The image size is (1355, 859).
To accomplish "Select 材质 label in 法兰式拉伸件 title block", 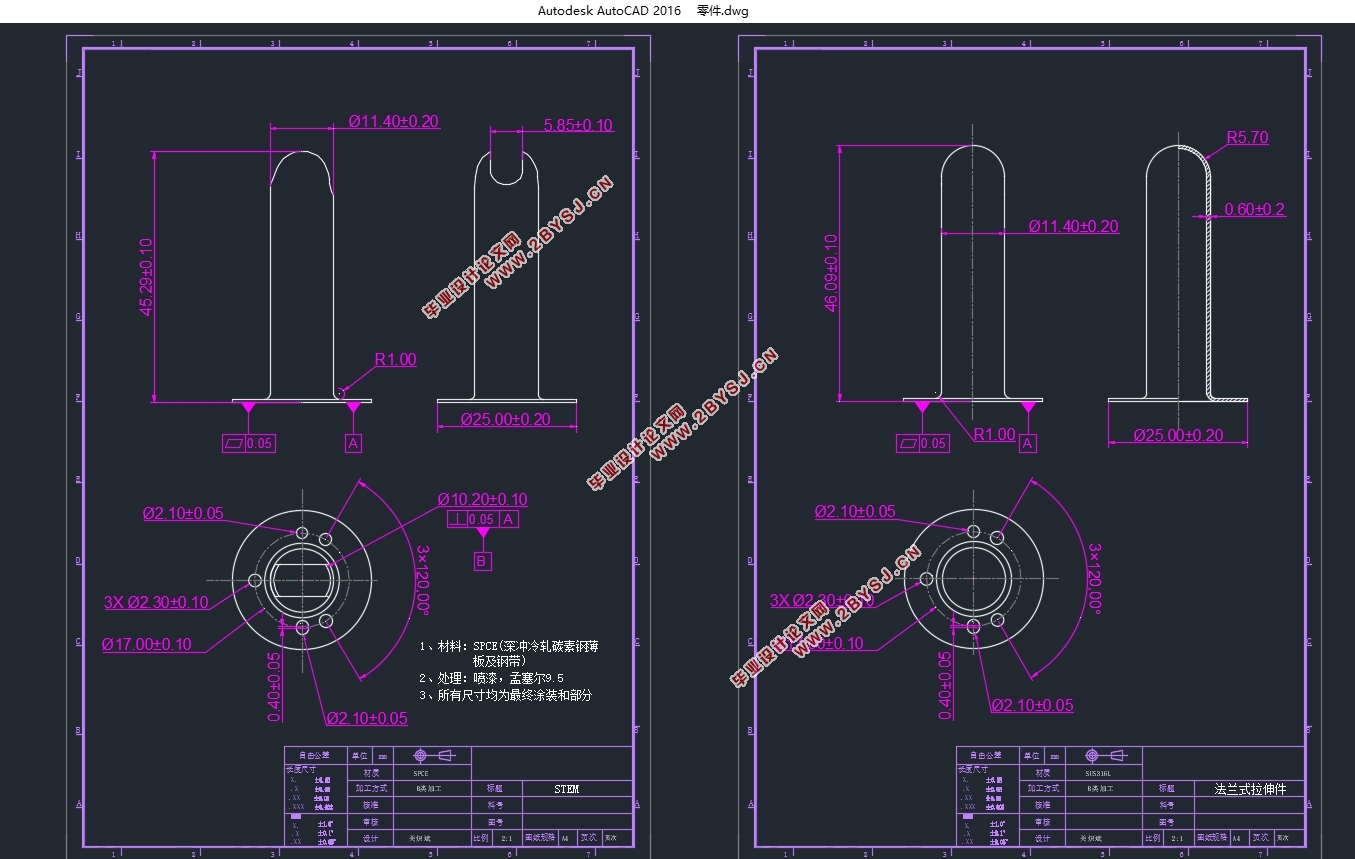I will (1043, 773).
